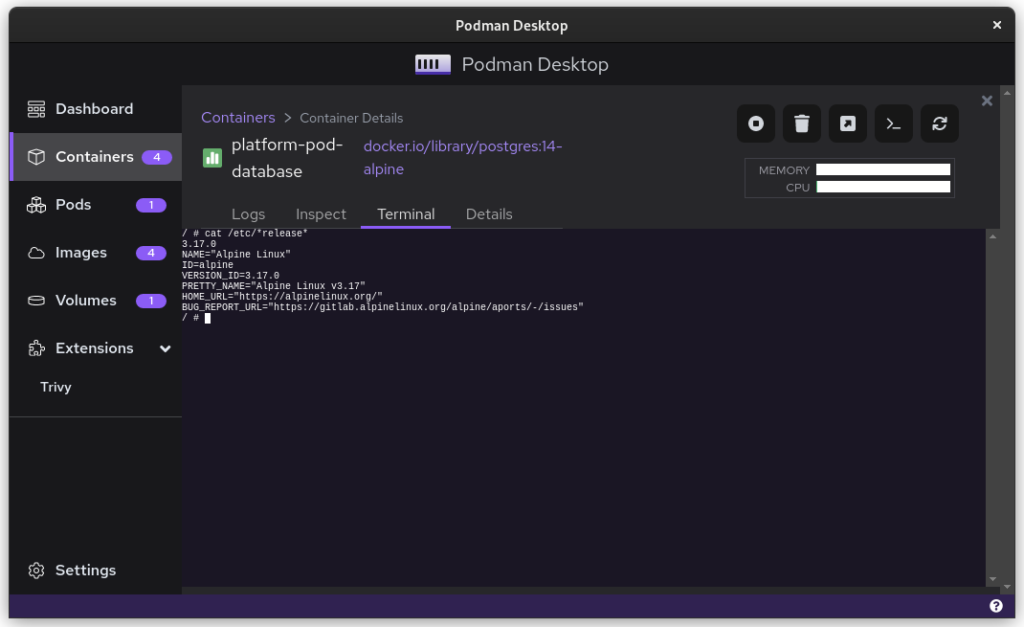Open the Pods section in the sidebar
The image size is (1024, 627).
72,204
